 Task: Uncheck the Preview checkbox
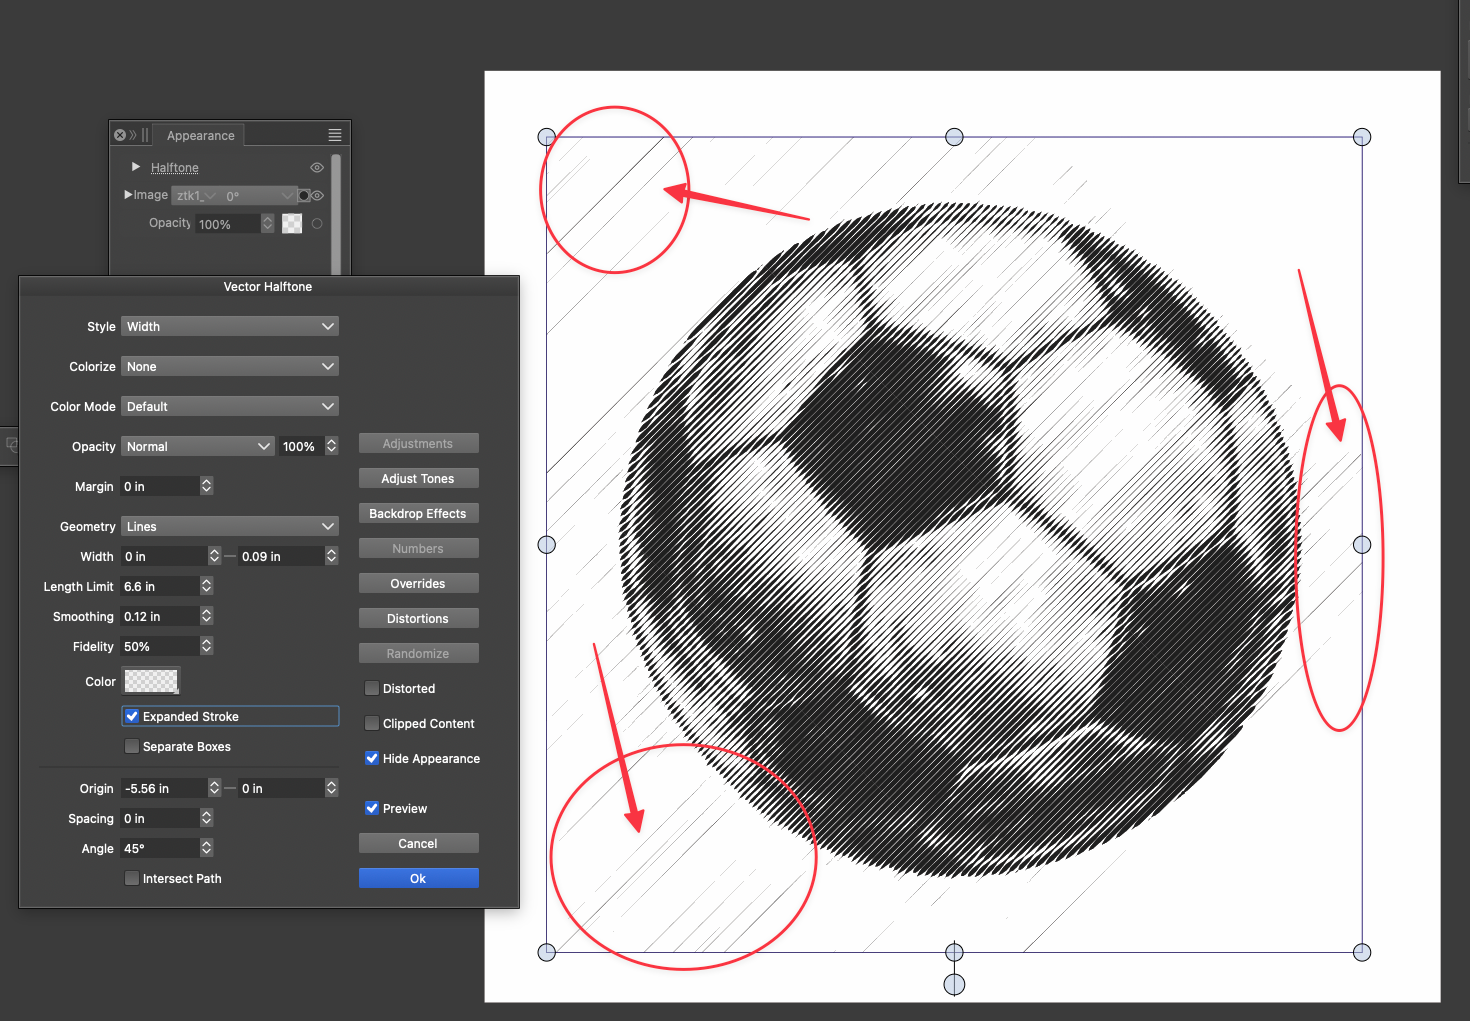pyautogui.click(x=372, y=809)
